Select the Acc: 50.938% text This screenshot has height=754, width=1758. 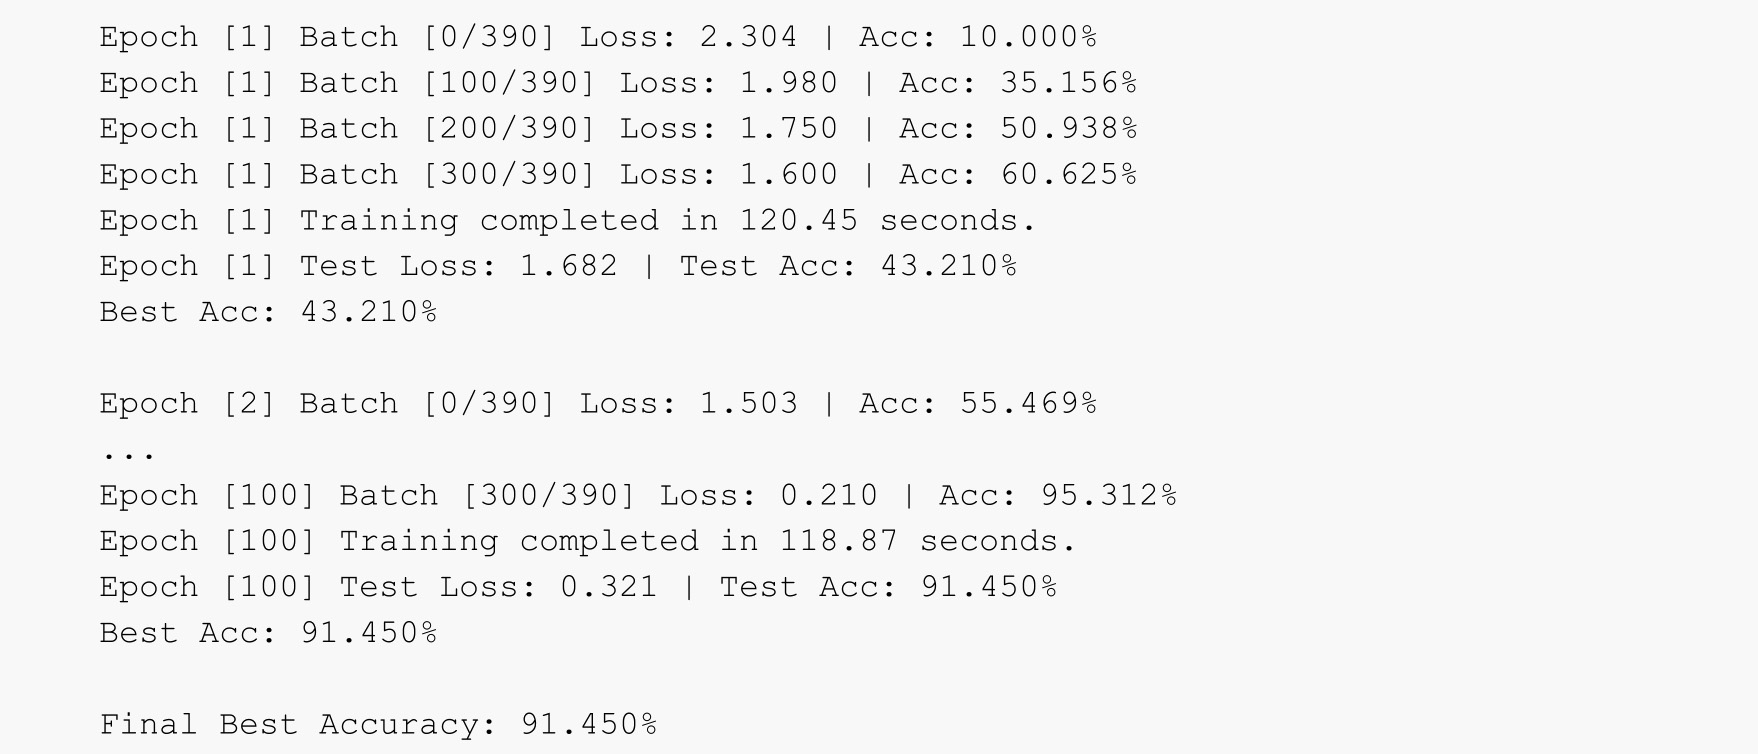tap(1018, 129)
